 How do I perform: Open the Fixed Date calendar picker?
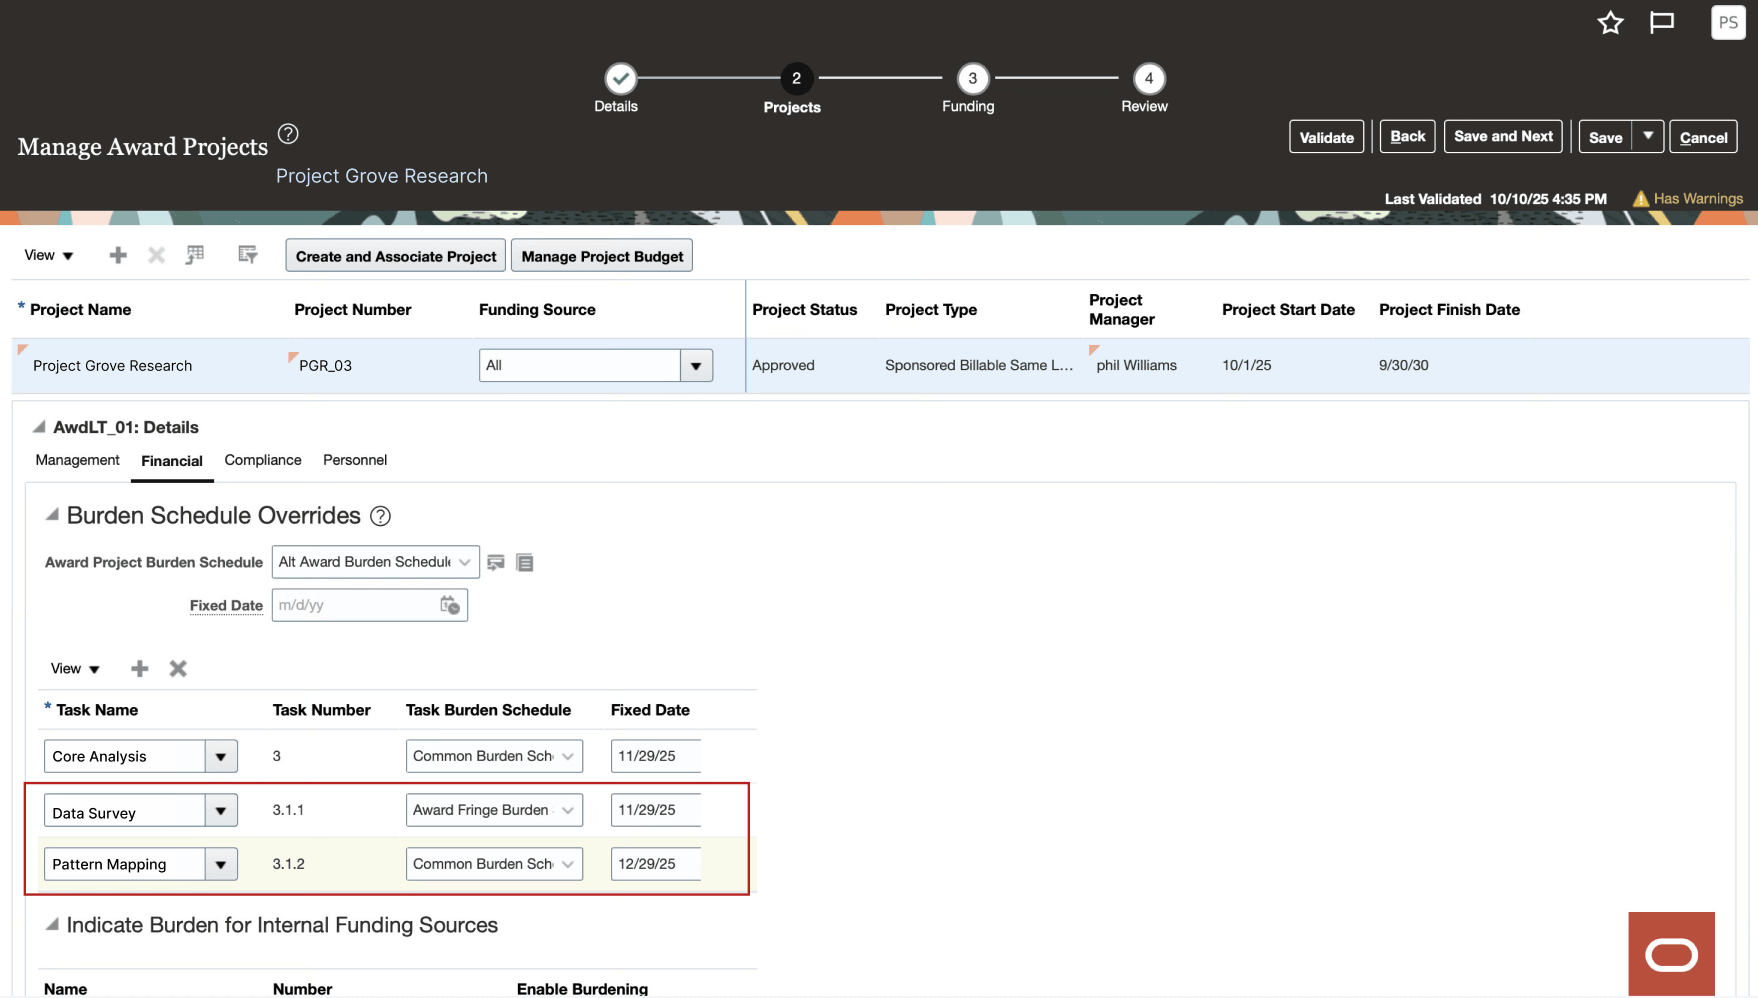[450, 605]
